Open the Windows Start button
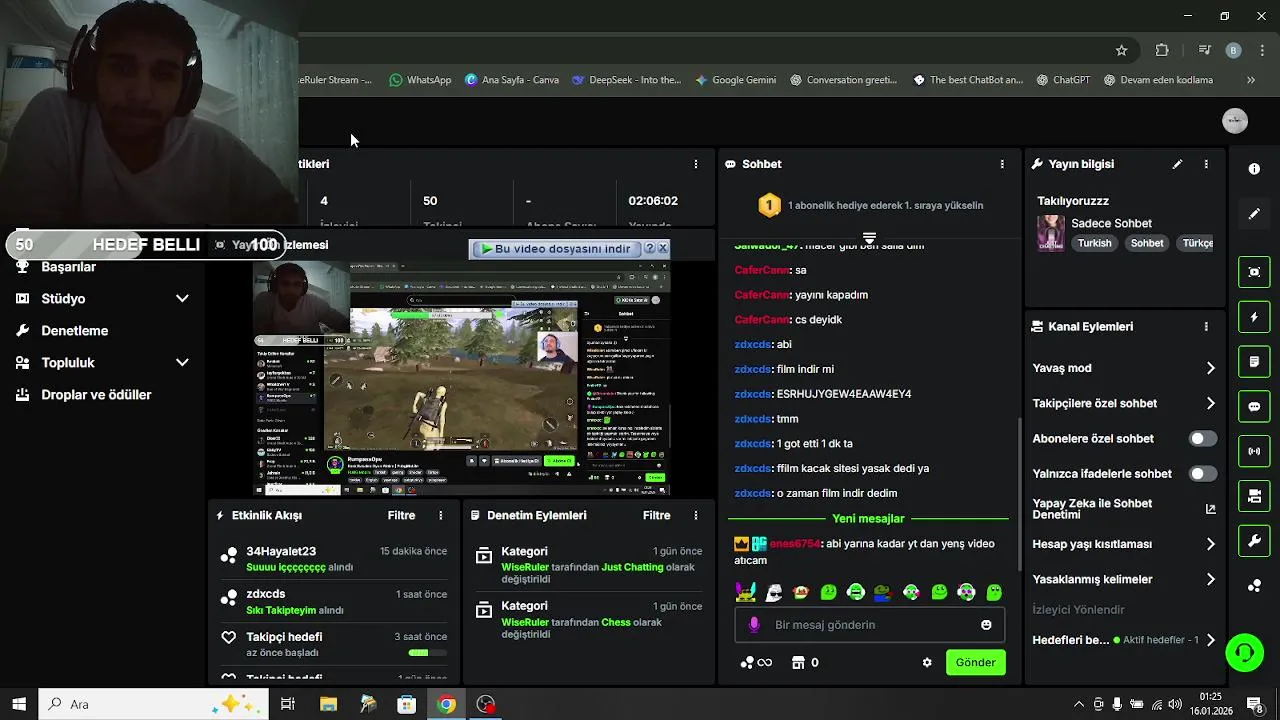Image resolution: width=1280 pixels, height=720 pixels. (18, 704)
